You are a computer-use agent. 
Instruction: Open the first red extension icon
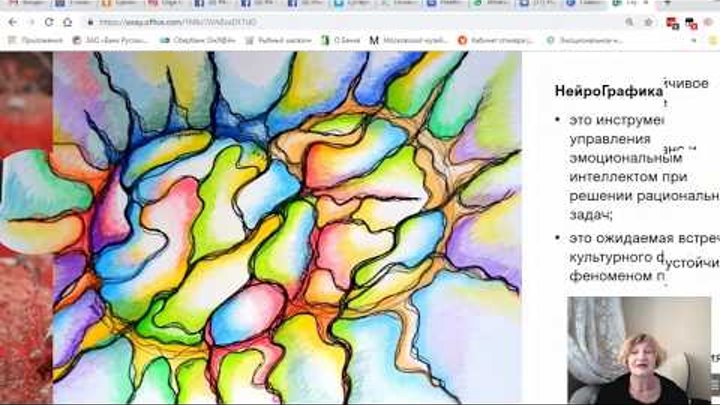click(674, 21)
